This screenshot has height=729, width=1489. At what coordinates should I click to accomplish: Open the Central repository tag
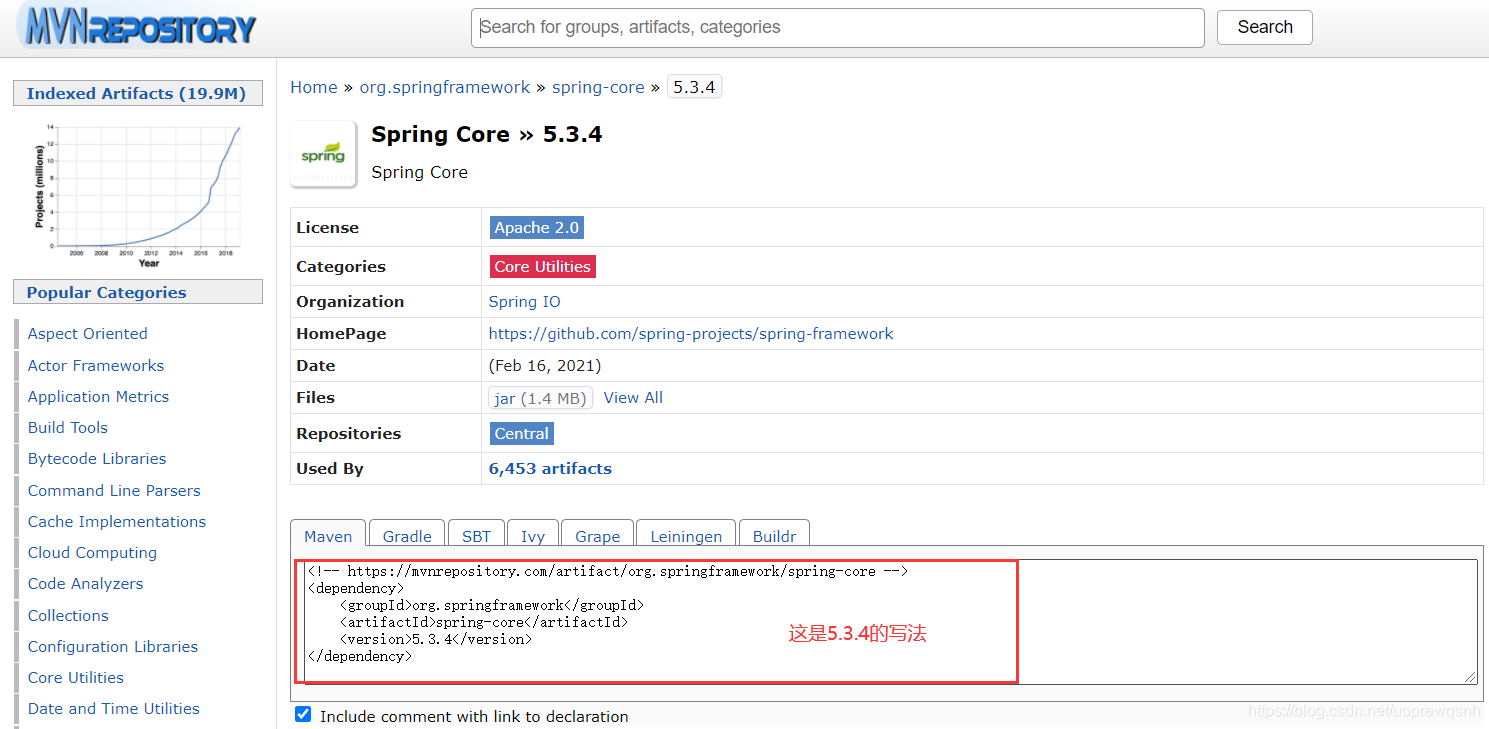coord(522,434)
